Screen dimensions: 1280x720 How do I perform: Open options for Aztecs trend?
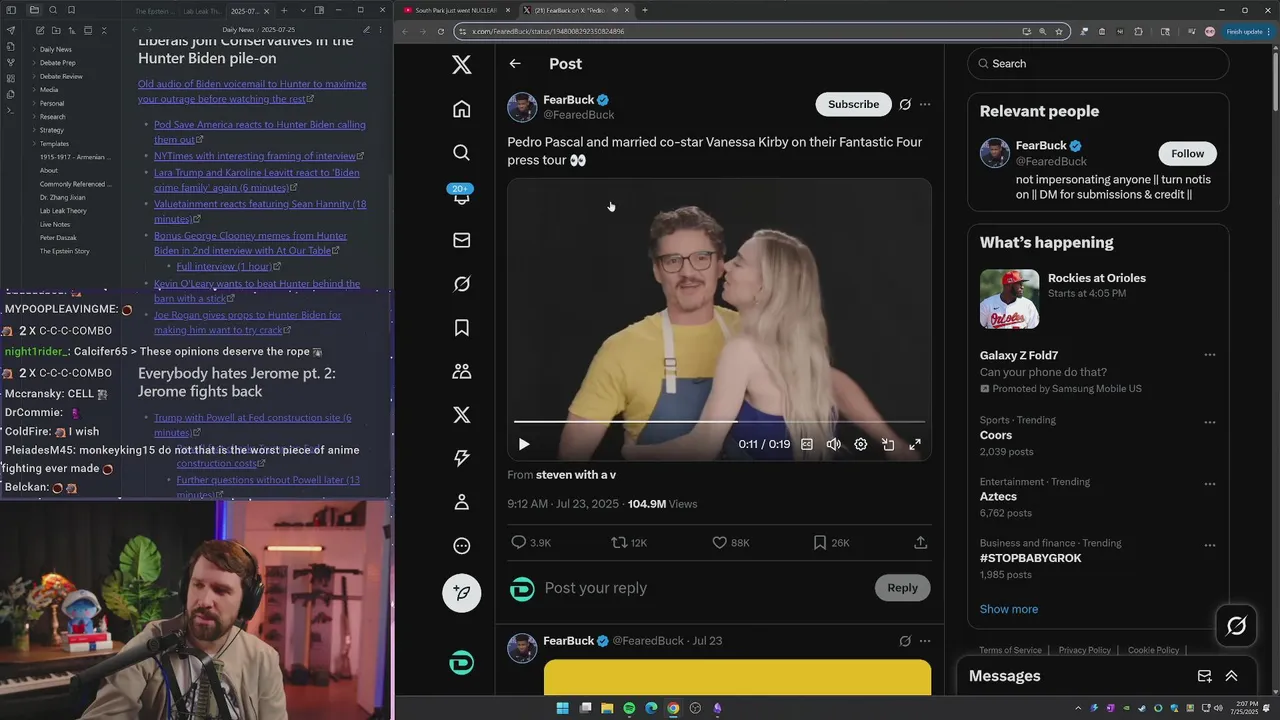pos(1209,483)
